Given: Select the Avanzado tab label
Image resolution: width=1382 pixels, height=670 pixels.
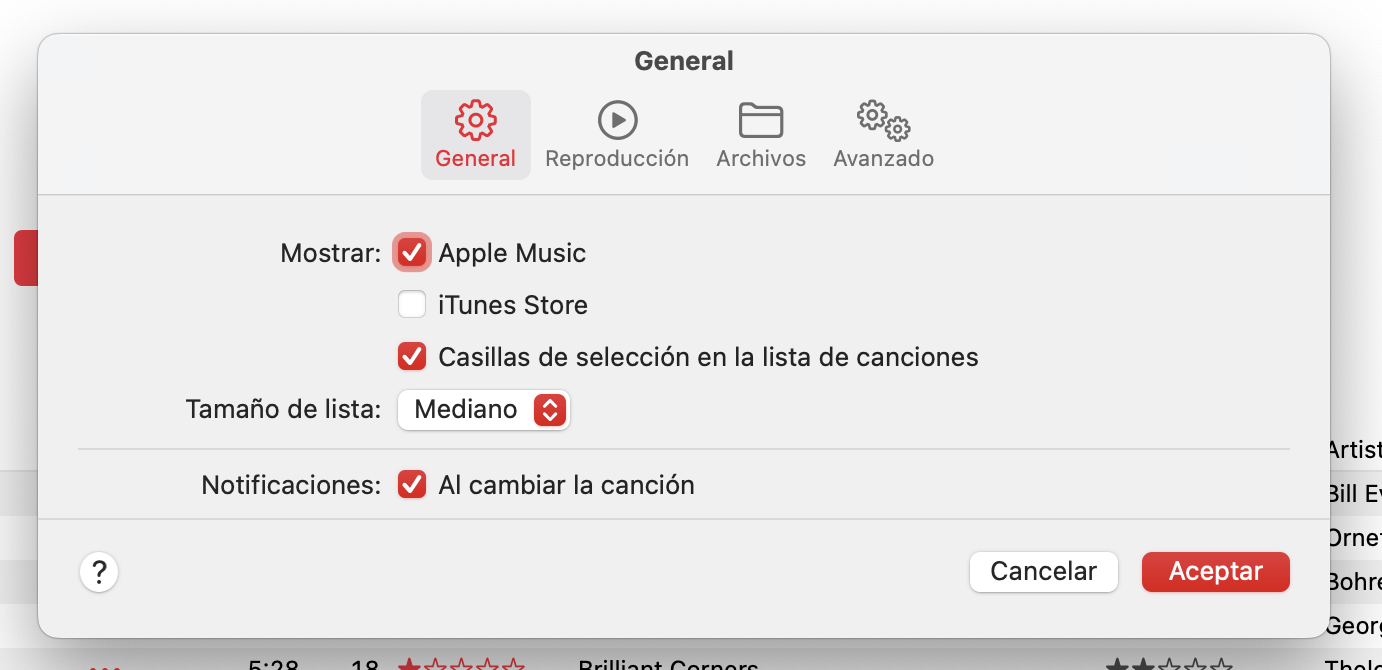Looking at the screenshot, I should [883, 159].
